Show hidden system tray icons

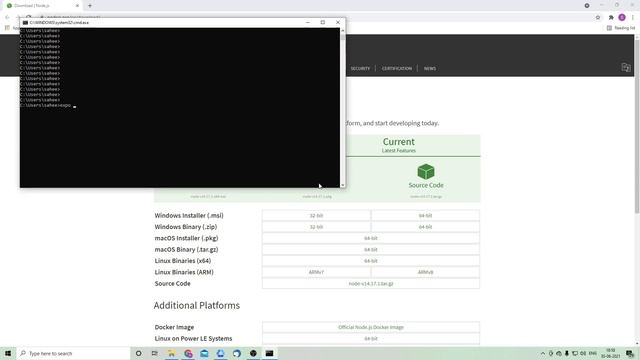pyautogui.click(x=542, y=353)
